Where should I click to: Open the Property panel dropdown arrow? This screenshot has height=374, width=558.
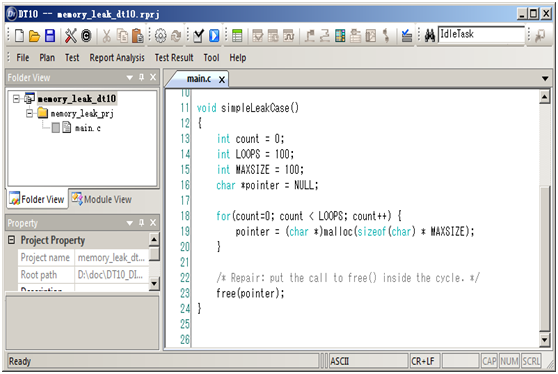[x=130, y=223]
